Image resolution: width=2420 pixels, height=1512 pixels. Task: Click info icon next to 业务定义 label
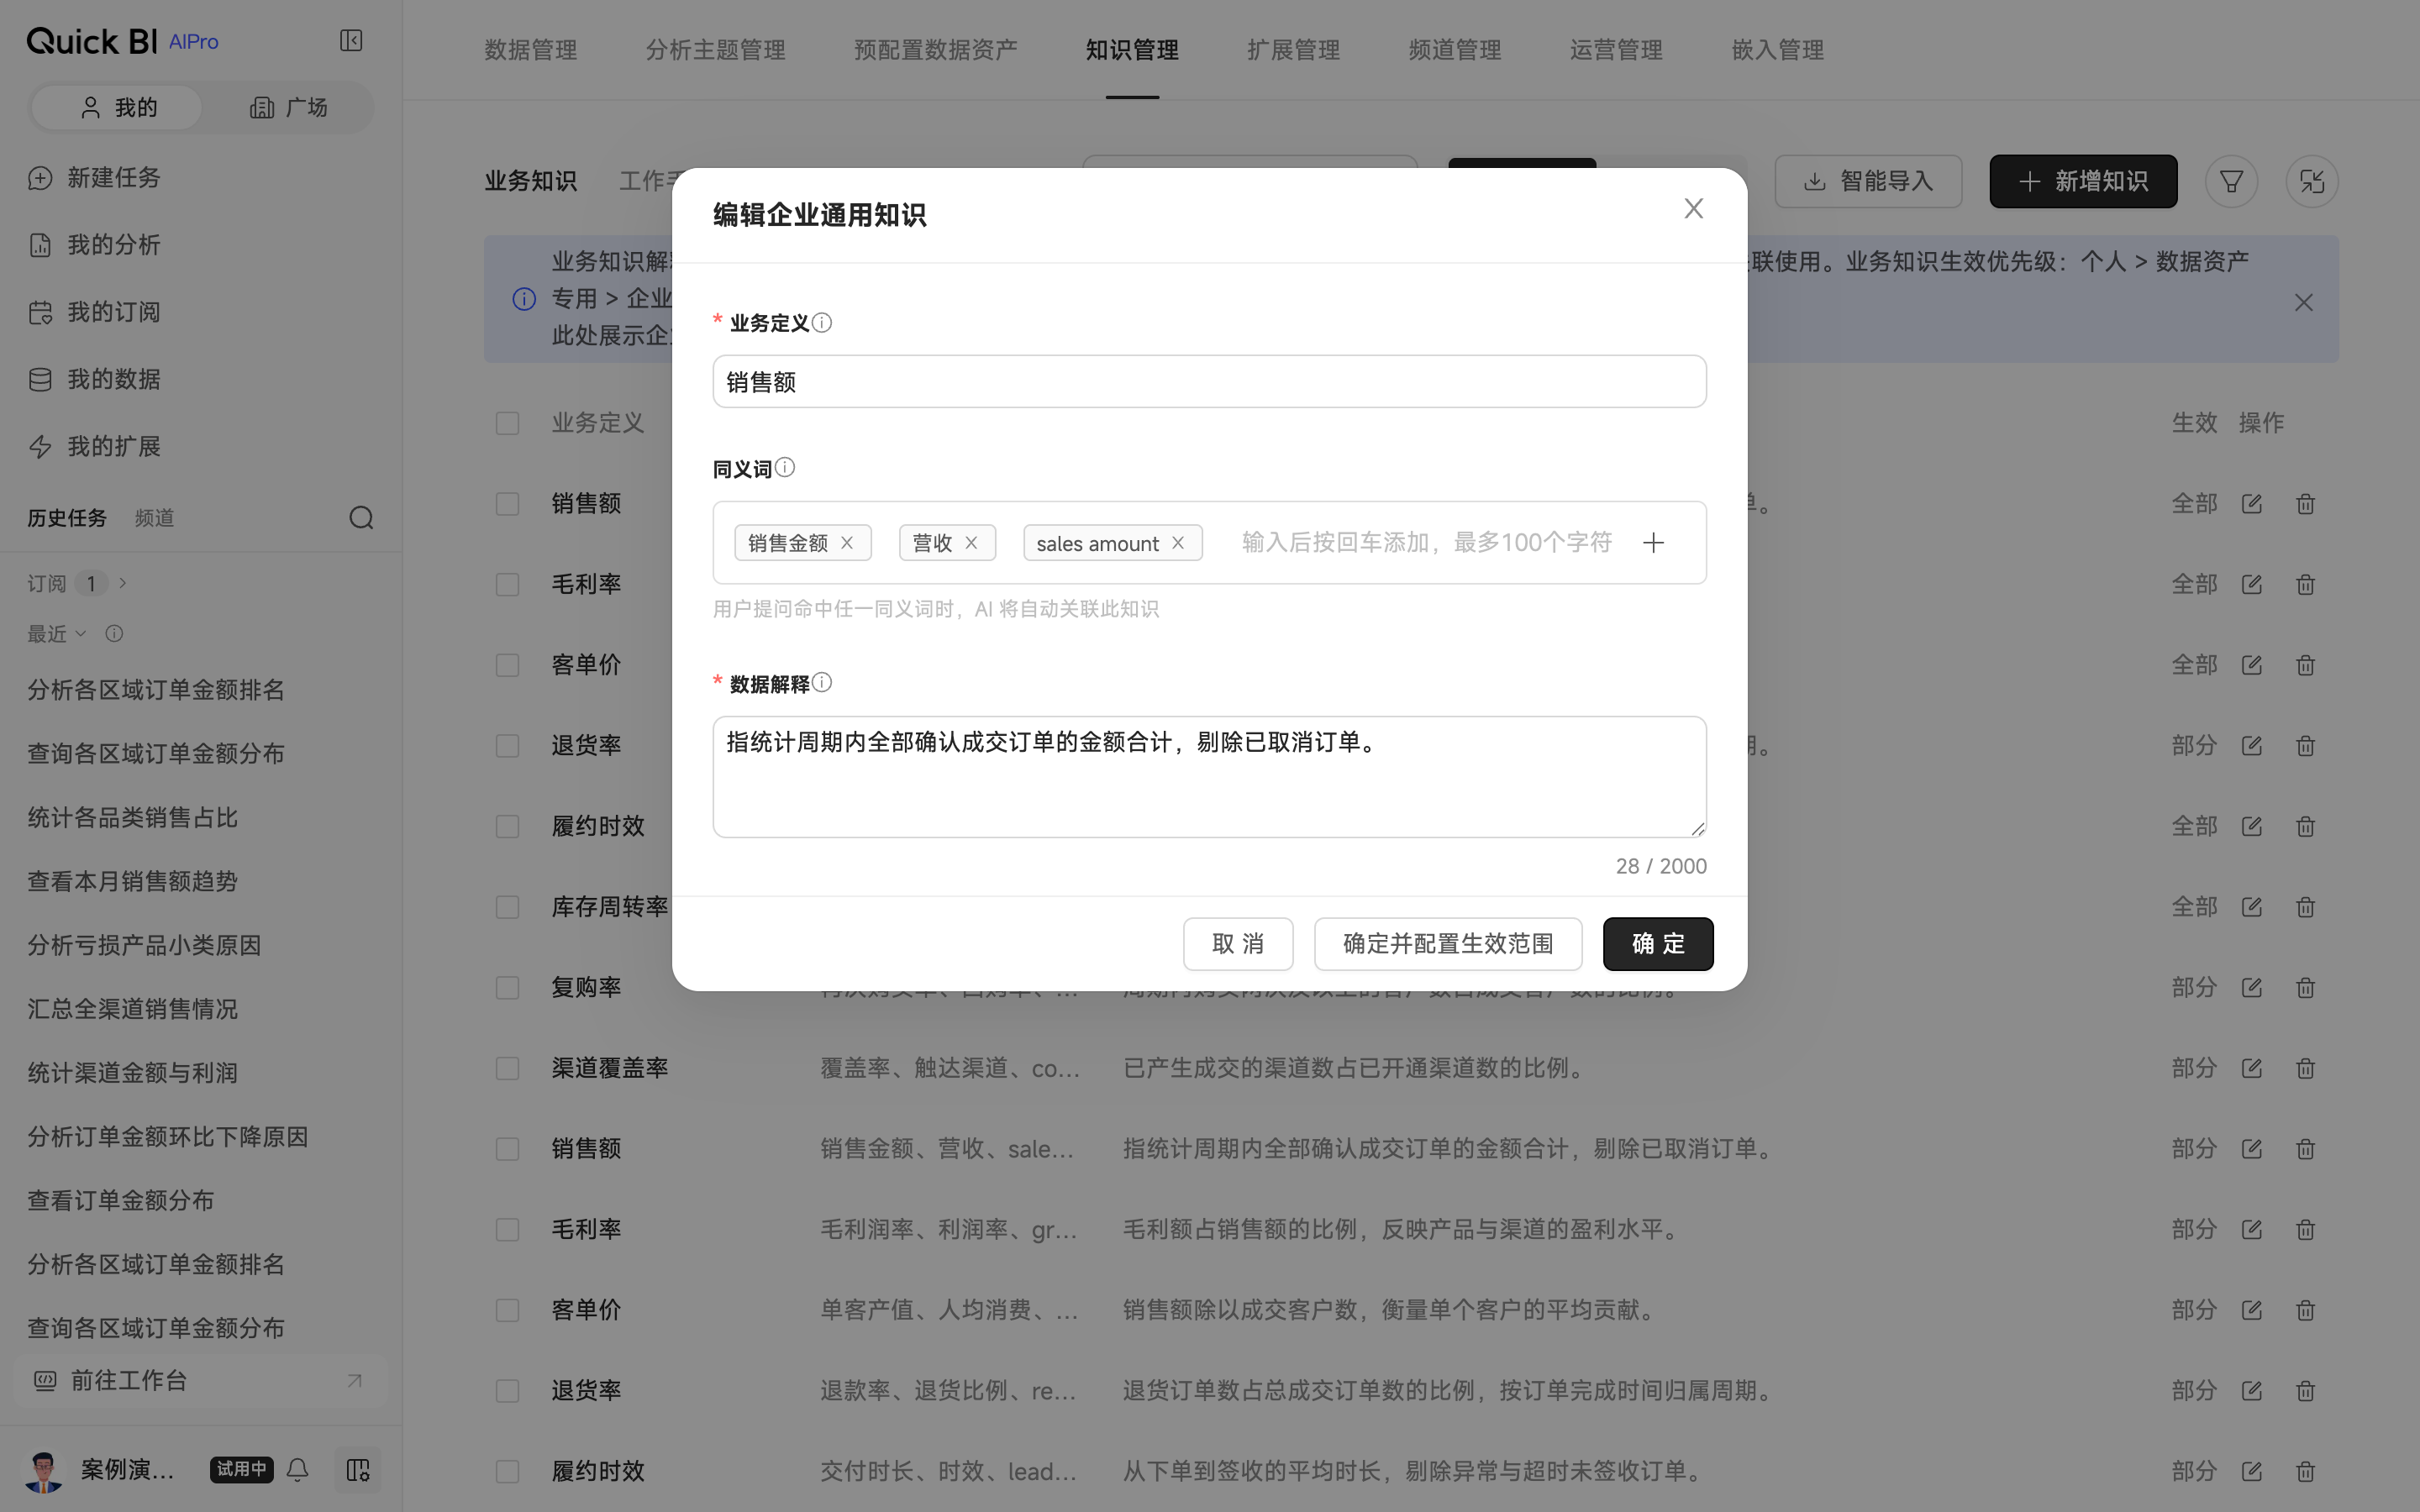click(x=822, y=322)
